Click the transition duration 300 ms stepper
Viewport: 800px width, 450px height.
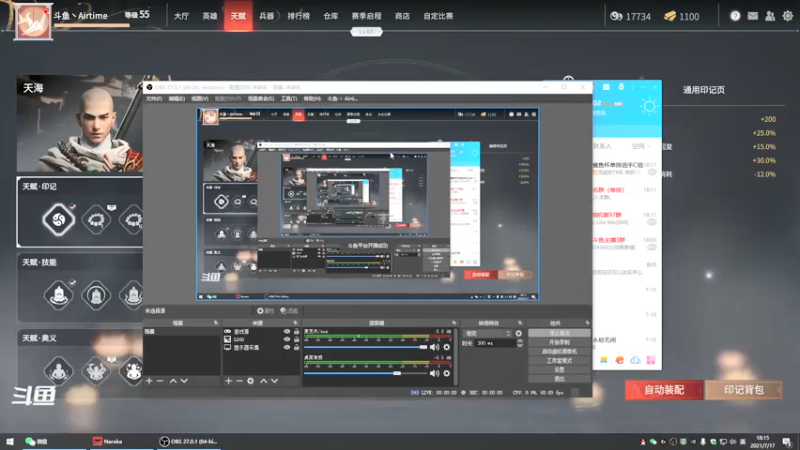520,343
